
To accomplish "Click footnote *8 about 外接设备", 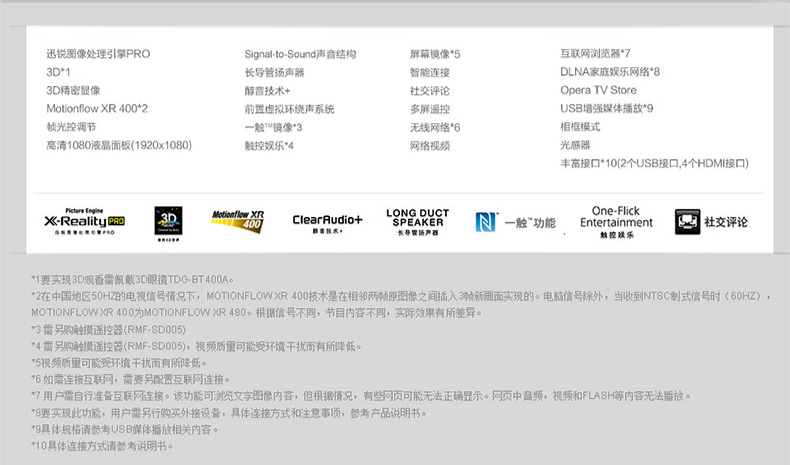I will [229, 413].
